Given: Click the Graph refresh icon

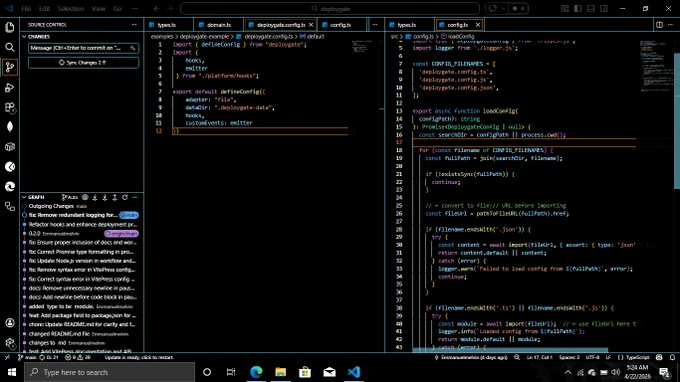Looking at the screenshot, I should (125, 197).
